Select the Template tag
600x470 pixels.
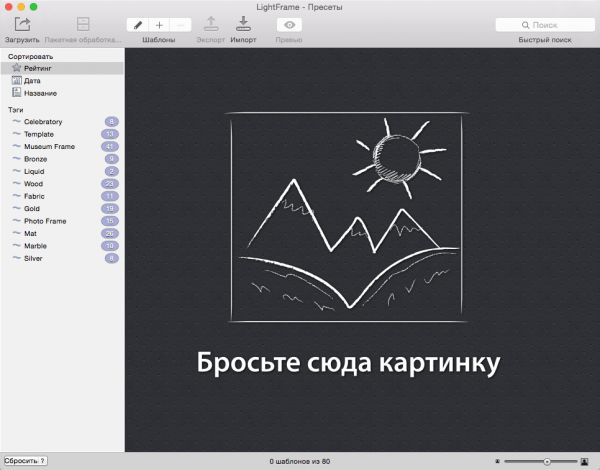[x=62, y=134]
